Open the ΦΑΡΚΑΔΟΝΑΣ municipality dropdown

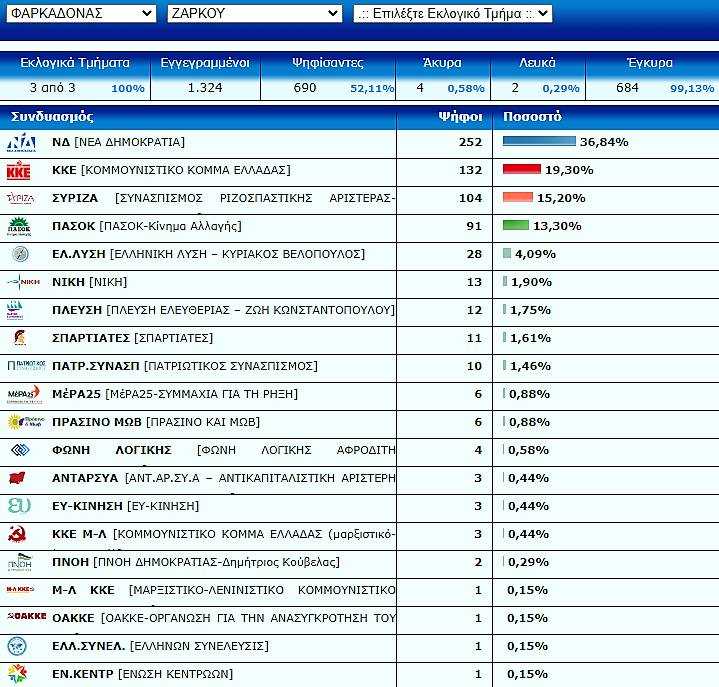point(79,13)
